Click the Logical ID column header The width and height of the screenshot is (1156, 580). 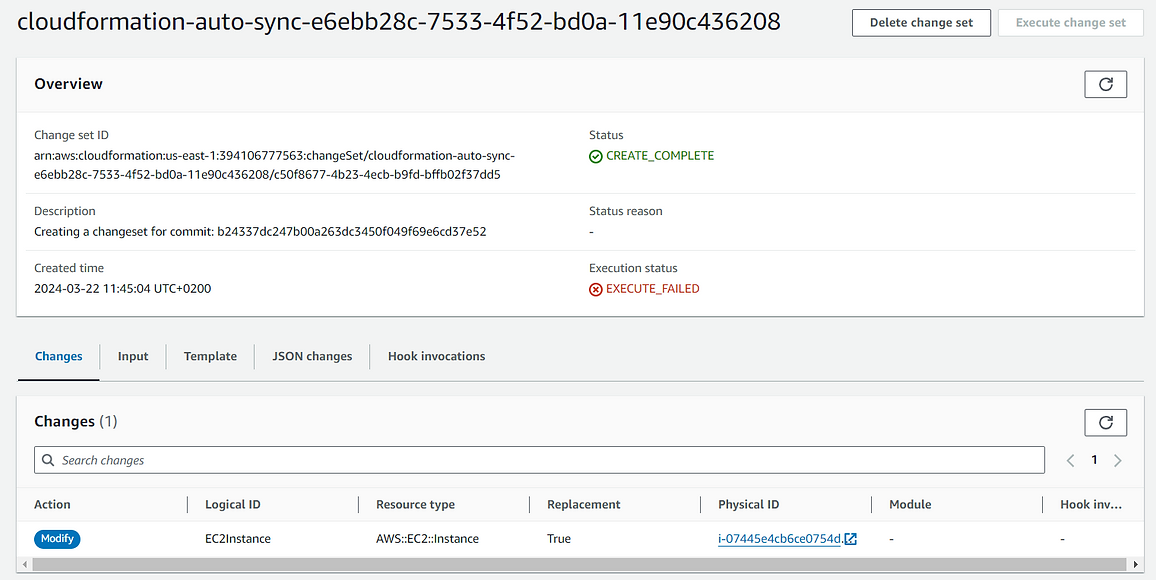click(233, 504)
